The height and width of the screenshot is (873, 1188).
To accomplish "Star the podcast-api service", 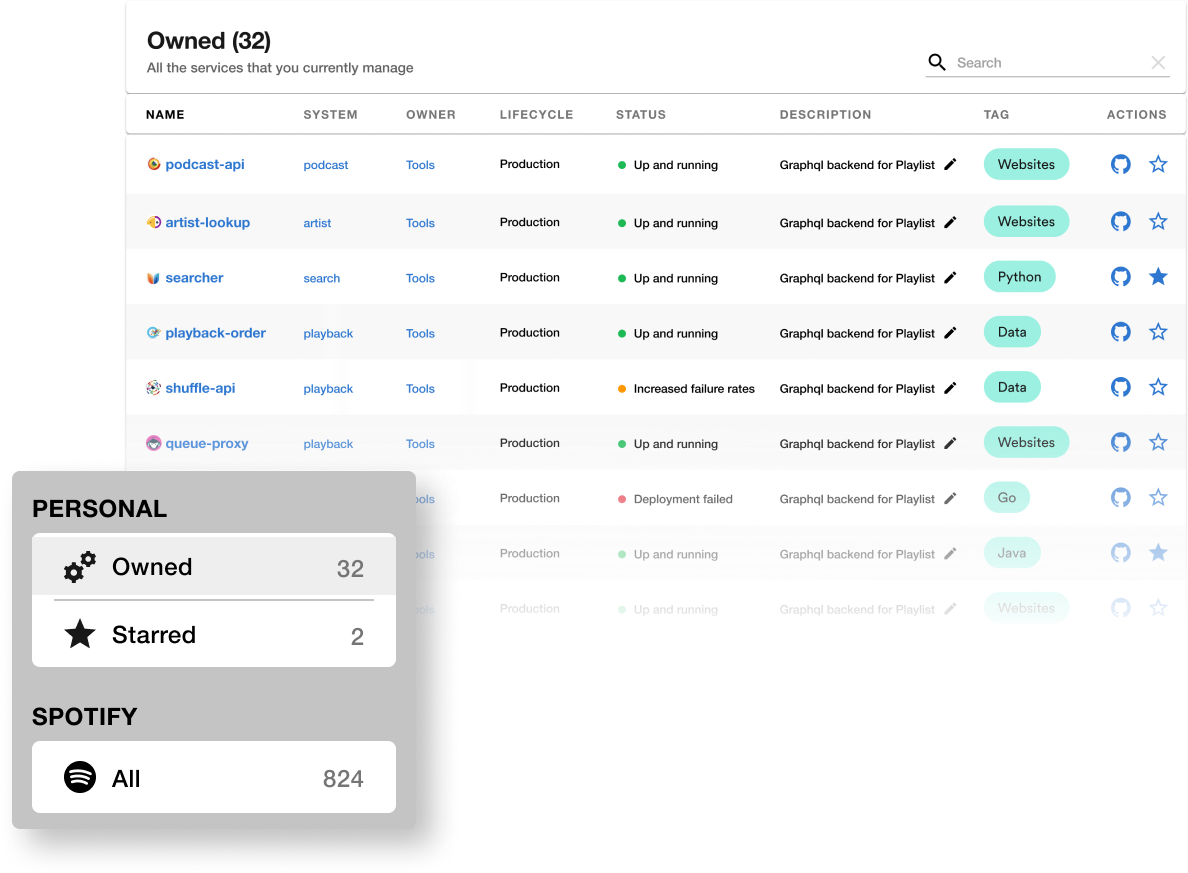I will 1158,164.
